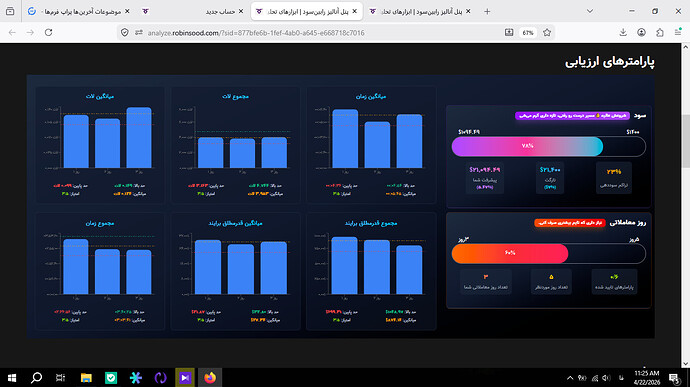Close the حساب جدید tab
Image resolution: width=690 pixels, height=387 pixels.
click(241, 11)
